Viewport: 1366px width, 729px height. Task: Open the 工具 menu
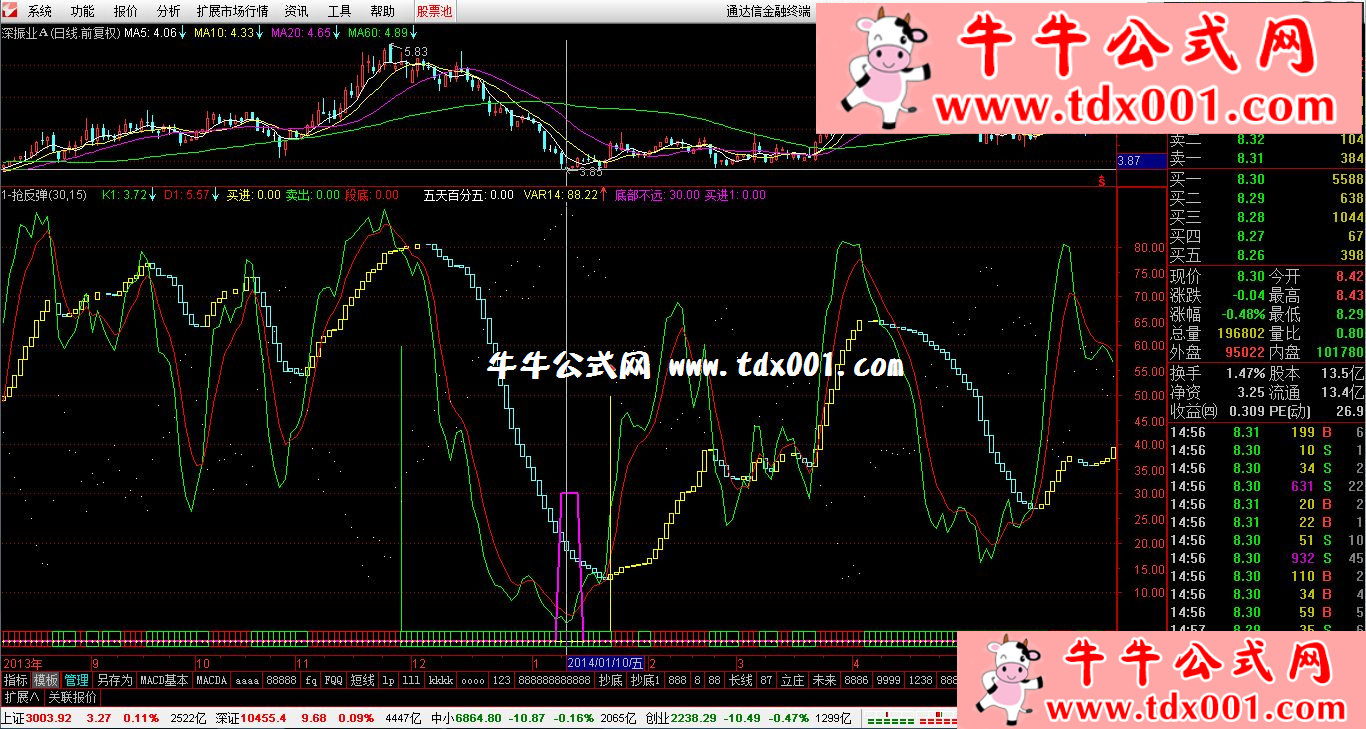point(340,12)
